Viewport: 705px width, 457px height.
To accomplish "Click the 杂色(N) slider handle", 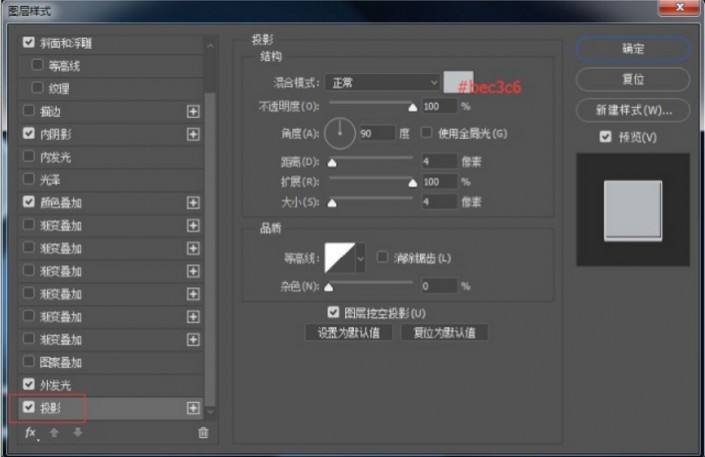I will point(329,287).
